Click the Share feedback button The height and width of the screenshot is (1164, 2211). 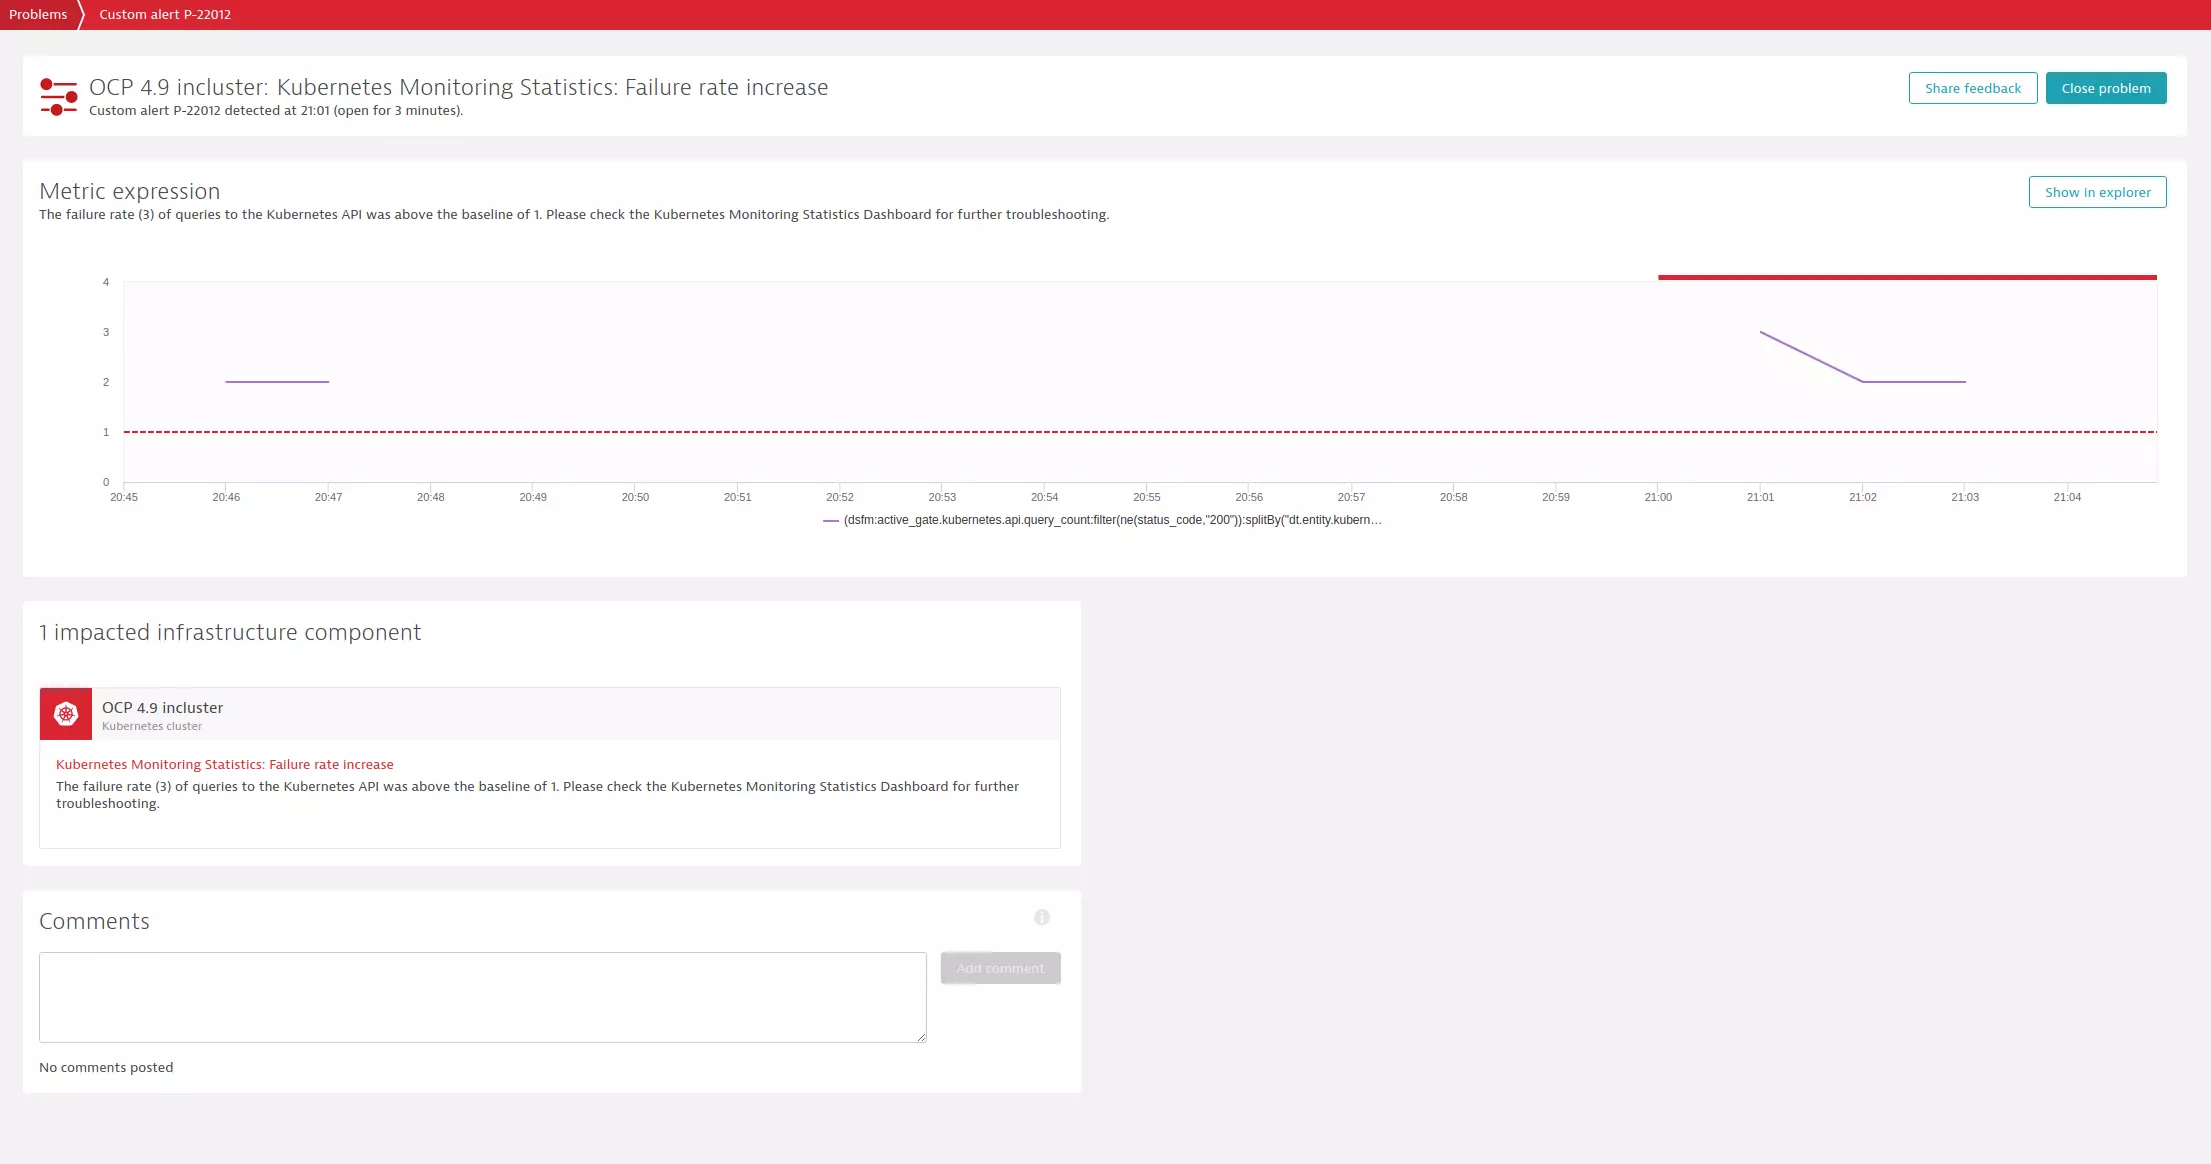1972,88
